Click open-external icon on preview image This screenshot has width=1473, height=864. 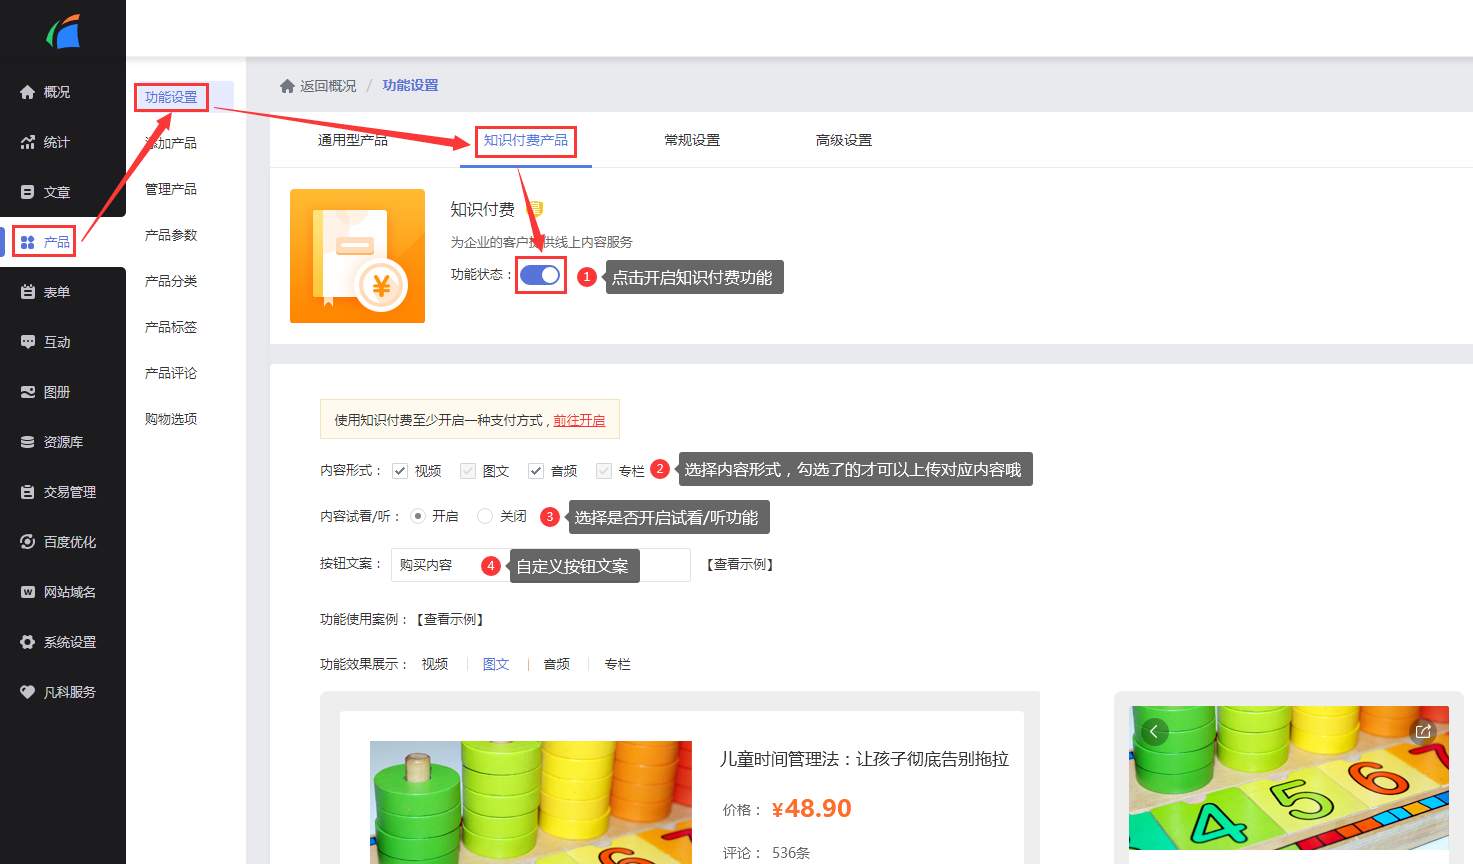(1423, 732)
